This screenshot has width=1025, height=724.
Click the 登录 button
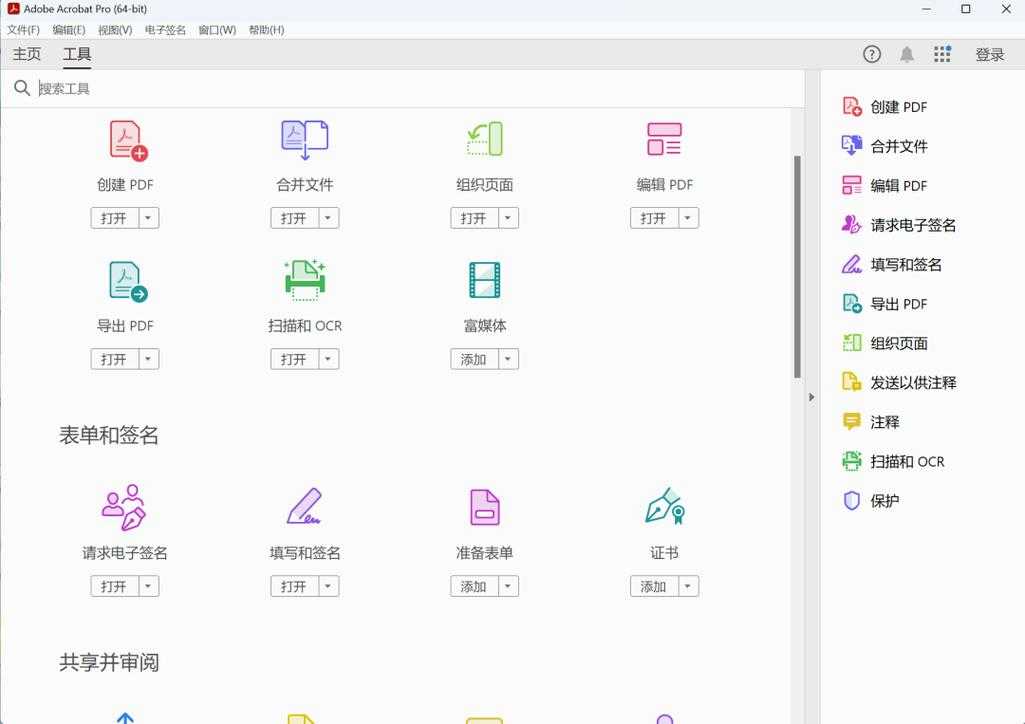990,54
